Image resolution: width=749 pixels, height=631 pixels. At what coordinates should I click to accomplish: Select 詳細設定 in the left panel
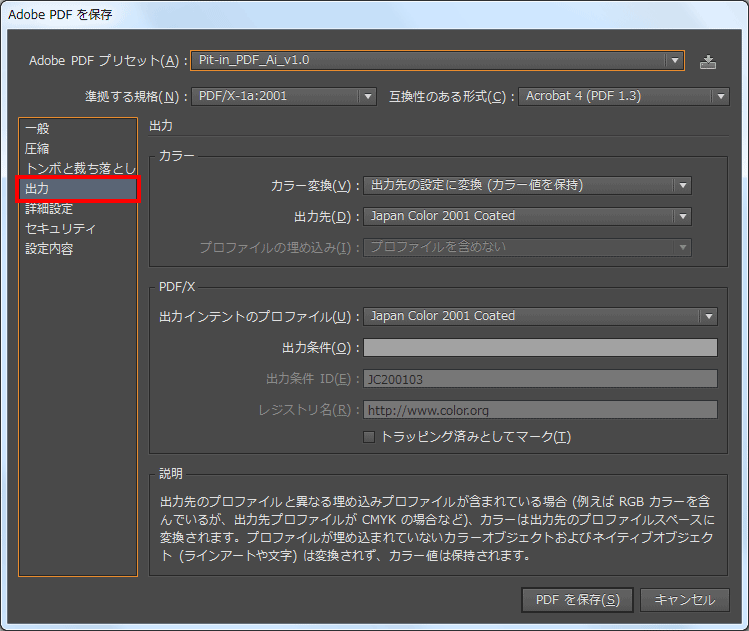click(x=49, y=209)
